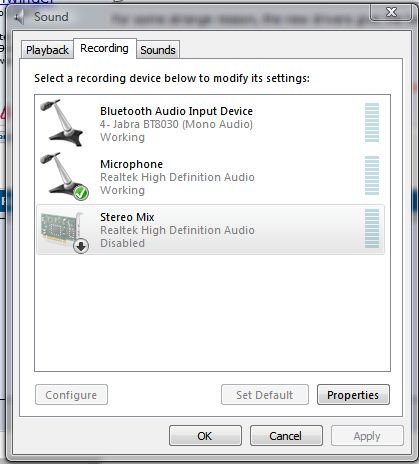Select 'Bluetooth Audio Input Device' text

coord(176,111)
